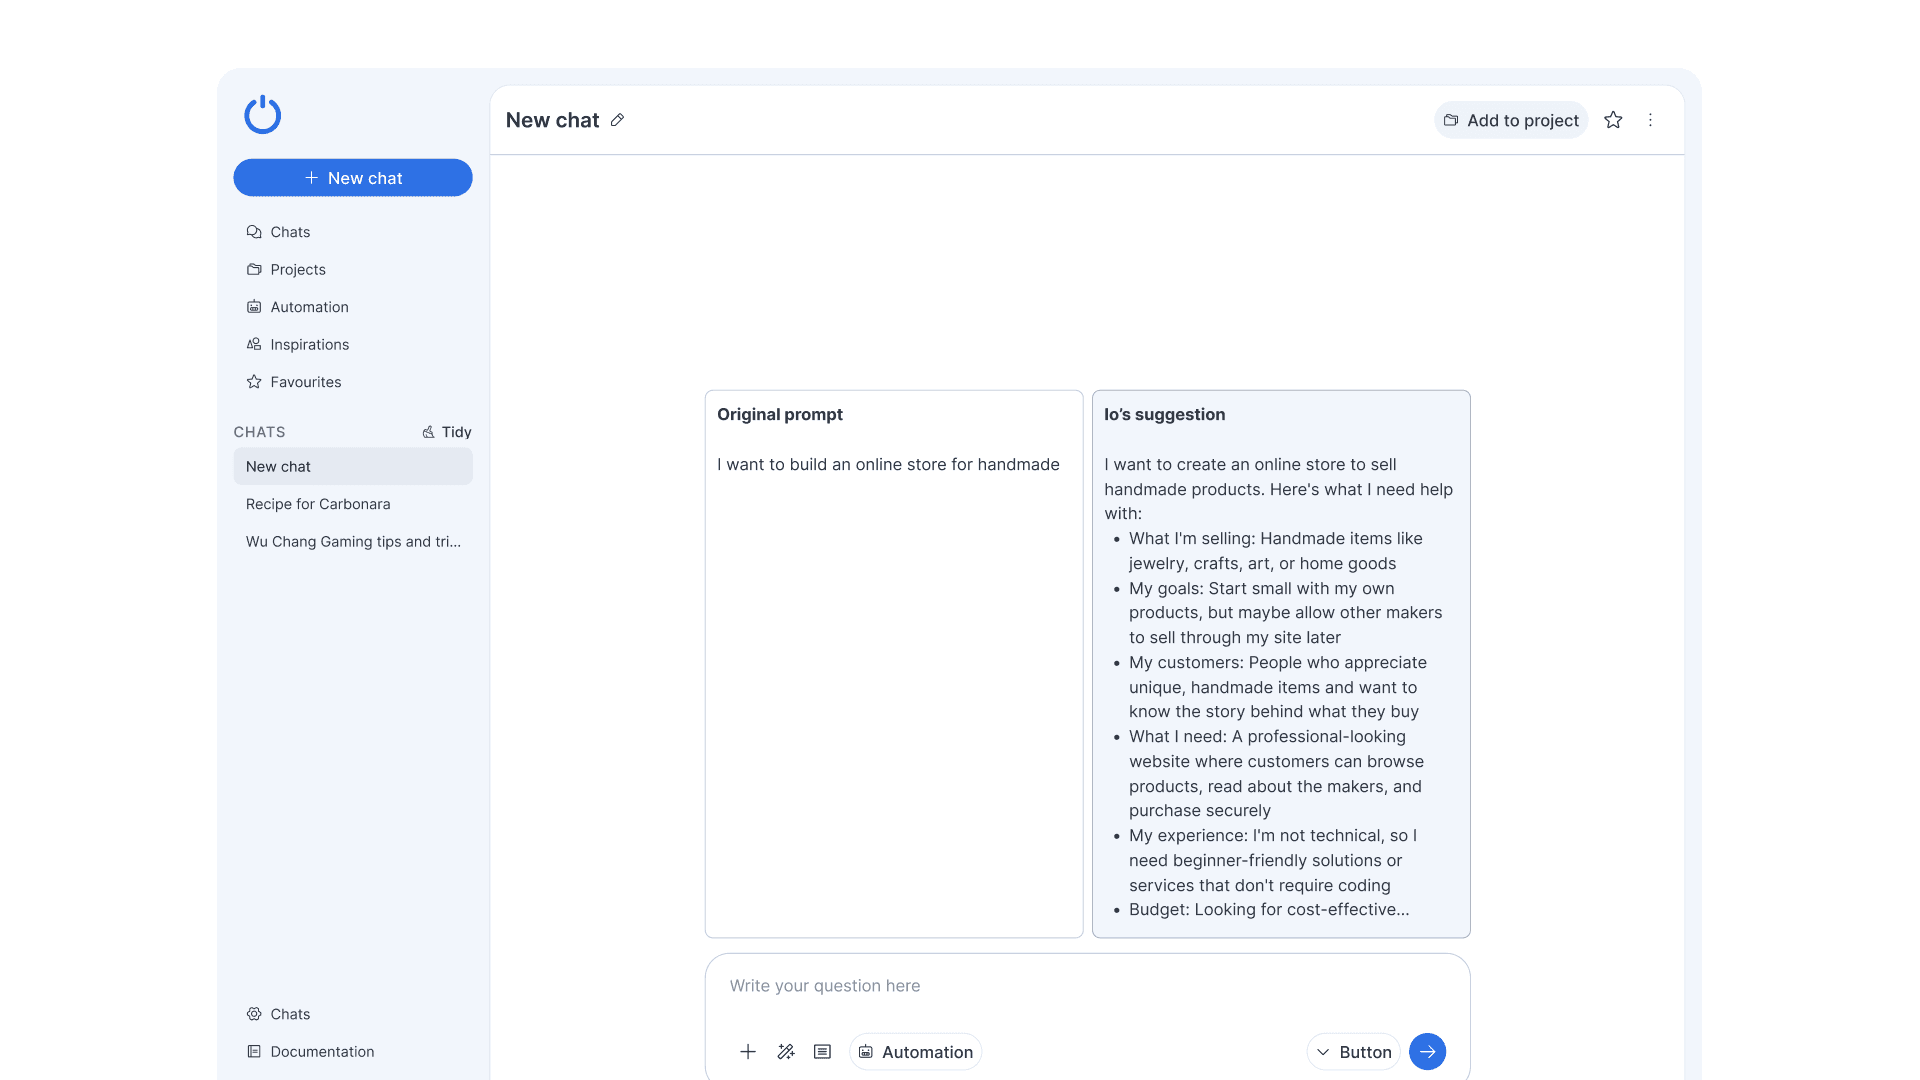The height and width of the screenshot is (1080, 1920).
Task: Select the Io's suggestion prompt card
Action: click(x=1280, y=663)
